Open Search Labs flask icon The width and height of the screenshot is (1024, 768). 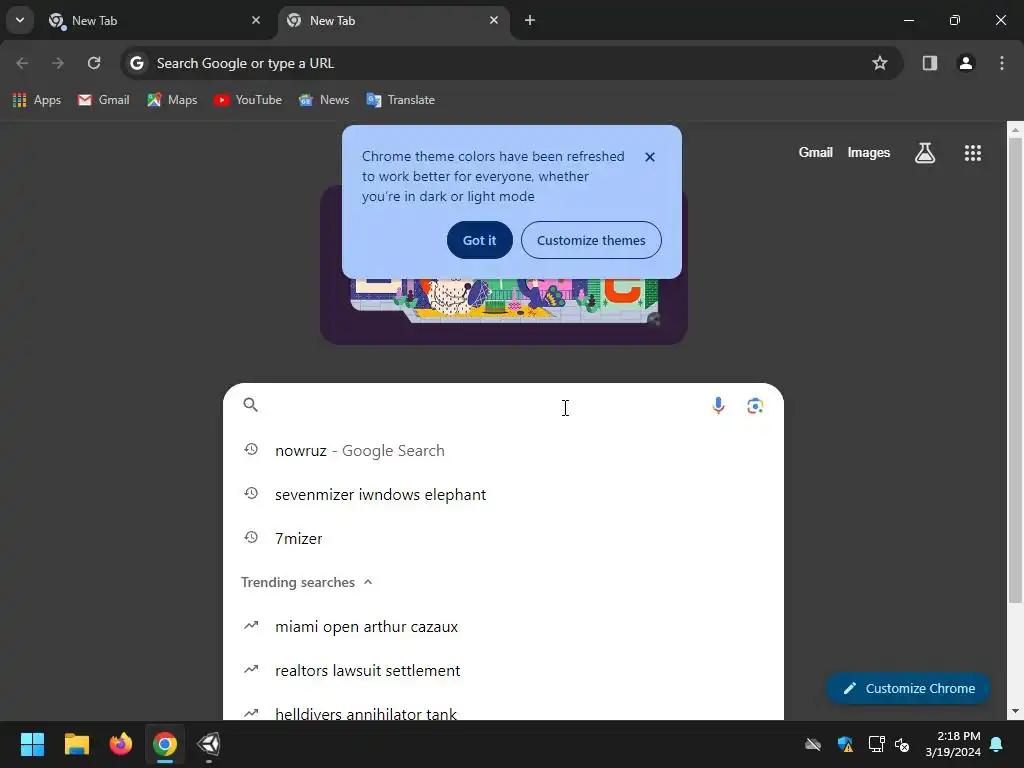(925, 153)
